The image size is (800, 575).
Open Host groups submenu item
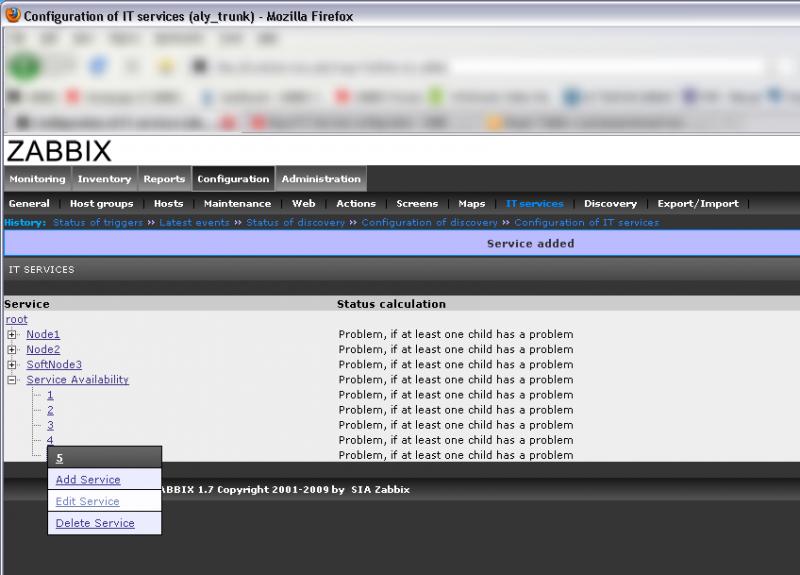pyautogui.click(x=102, y=204)
